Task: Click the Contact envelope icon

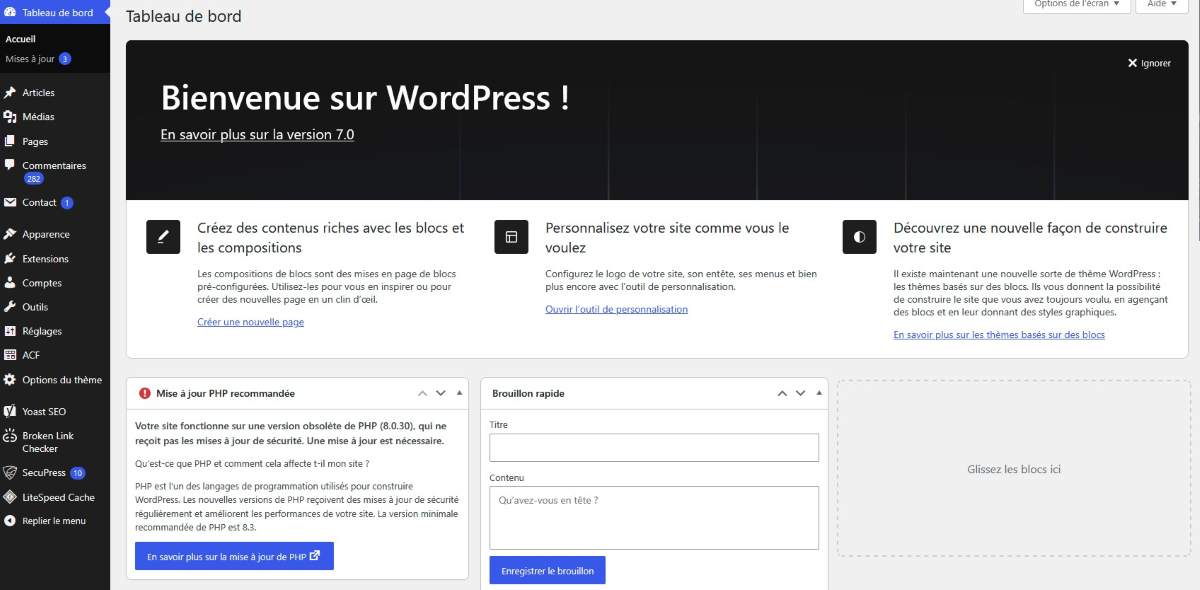Action: pos(10,202)
